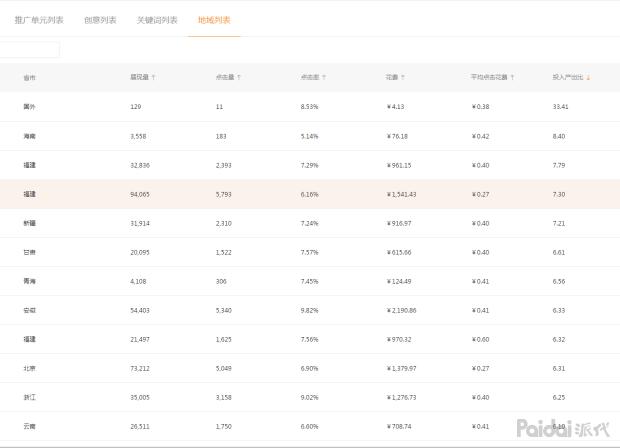Click the impressions value 31,914

coord(140,223)
